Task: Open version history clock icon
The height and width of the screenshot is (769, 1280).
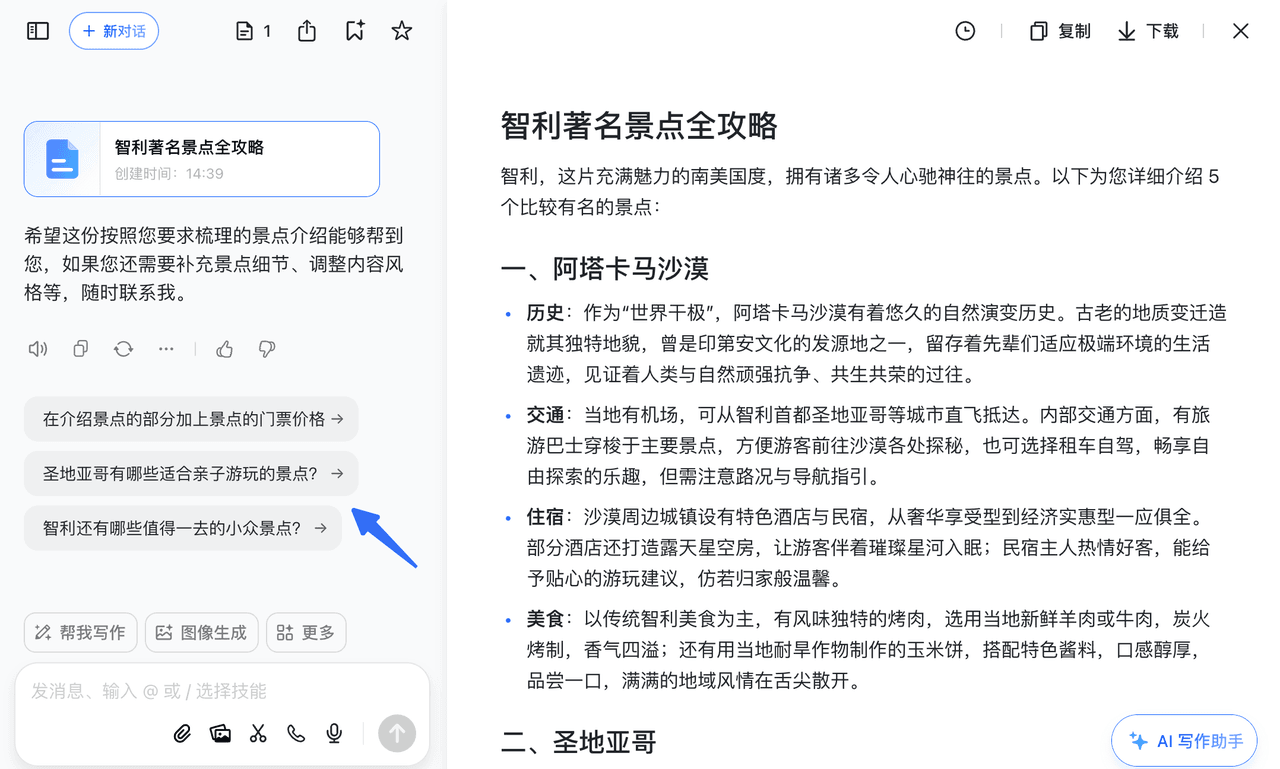Action: click(965, 31)
